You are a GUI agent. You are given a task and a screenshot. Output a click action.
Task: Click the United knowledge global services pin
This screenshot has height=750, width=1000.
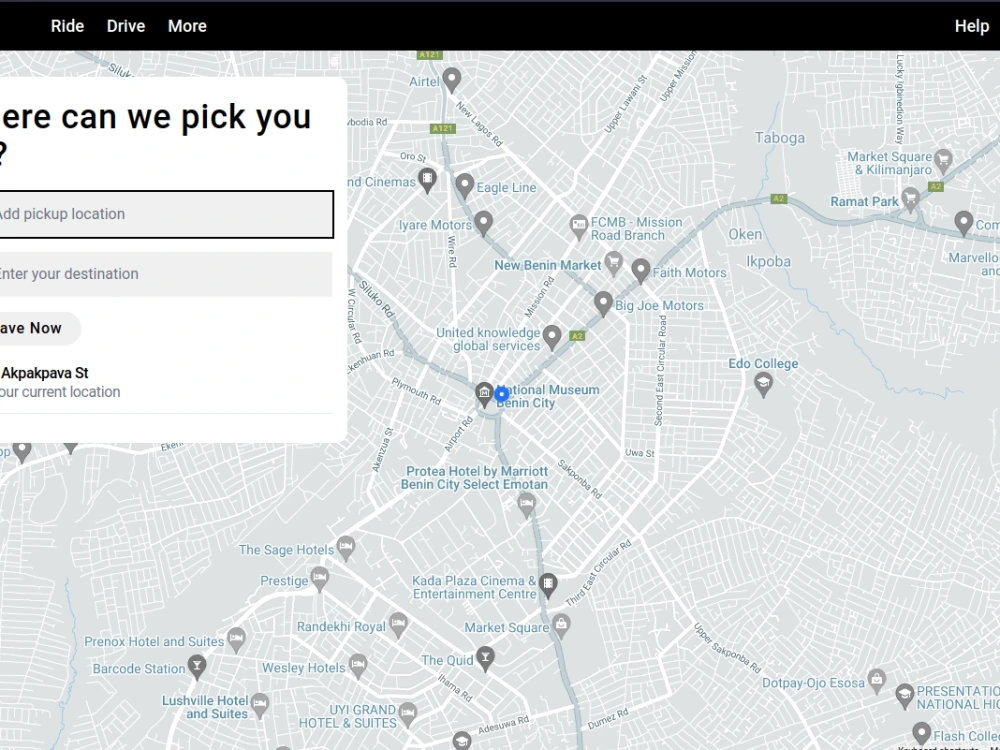point(552,337)
